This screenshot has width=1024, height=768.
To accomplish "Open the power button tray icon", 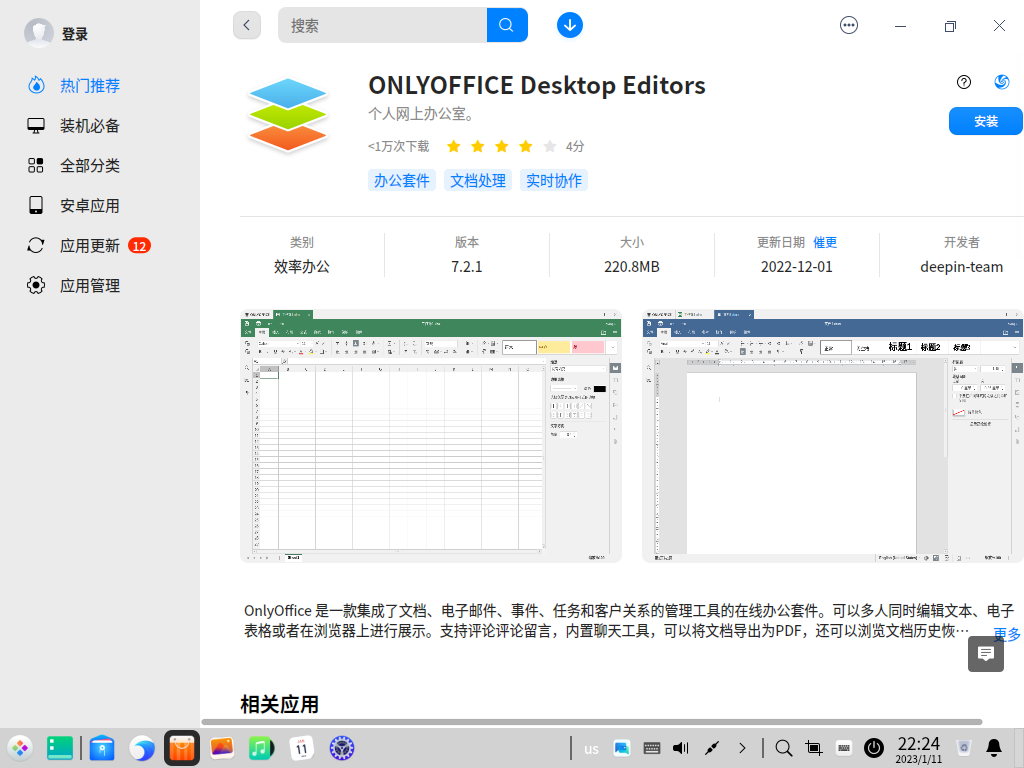I will (x=874, y=748).
